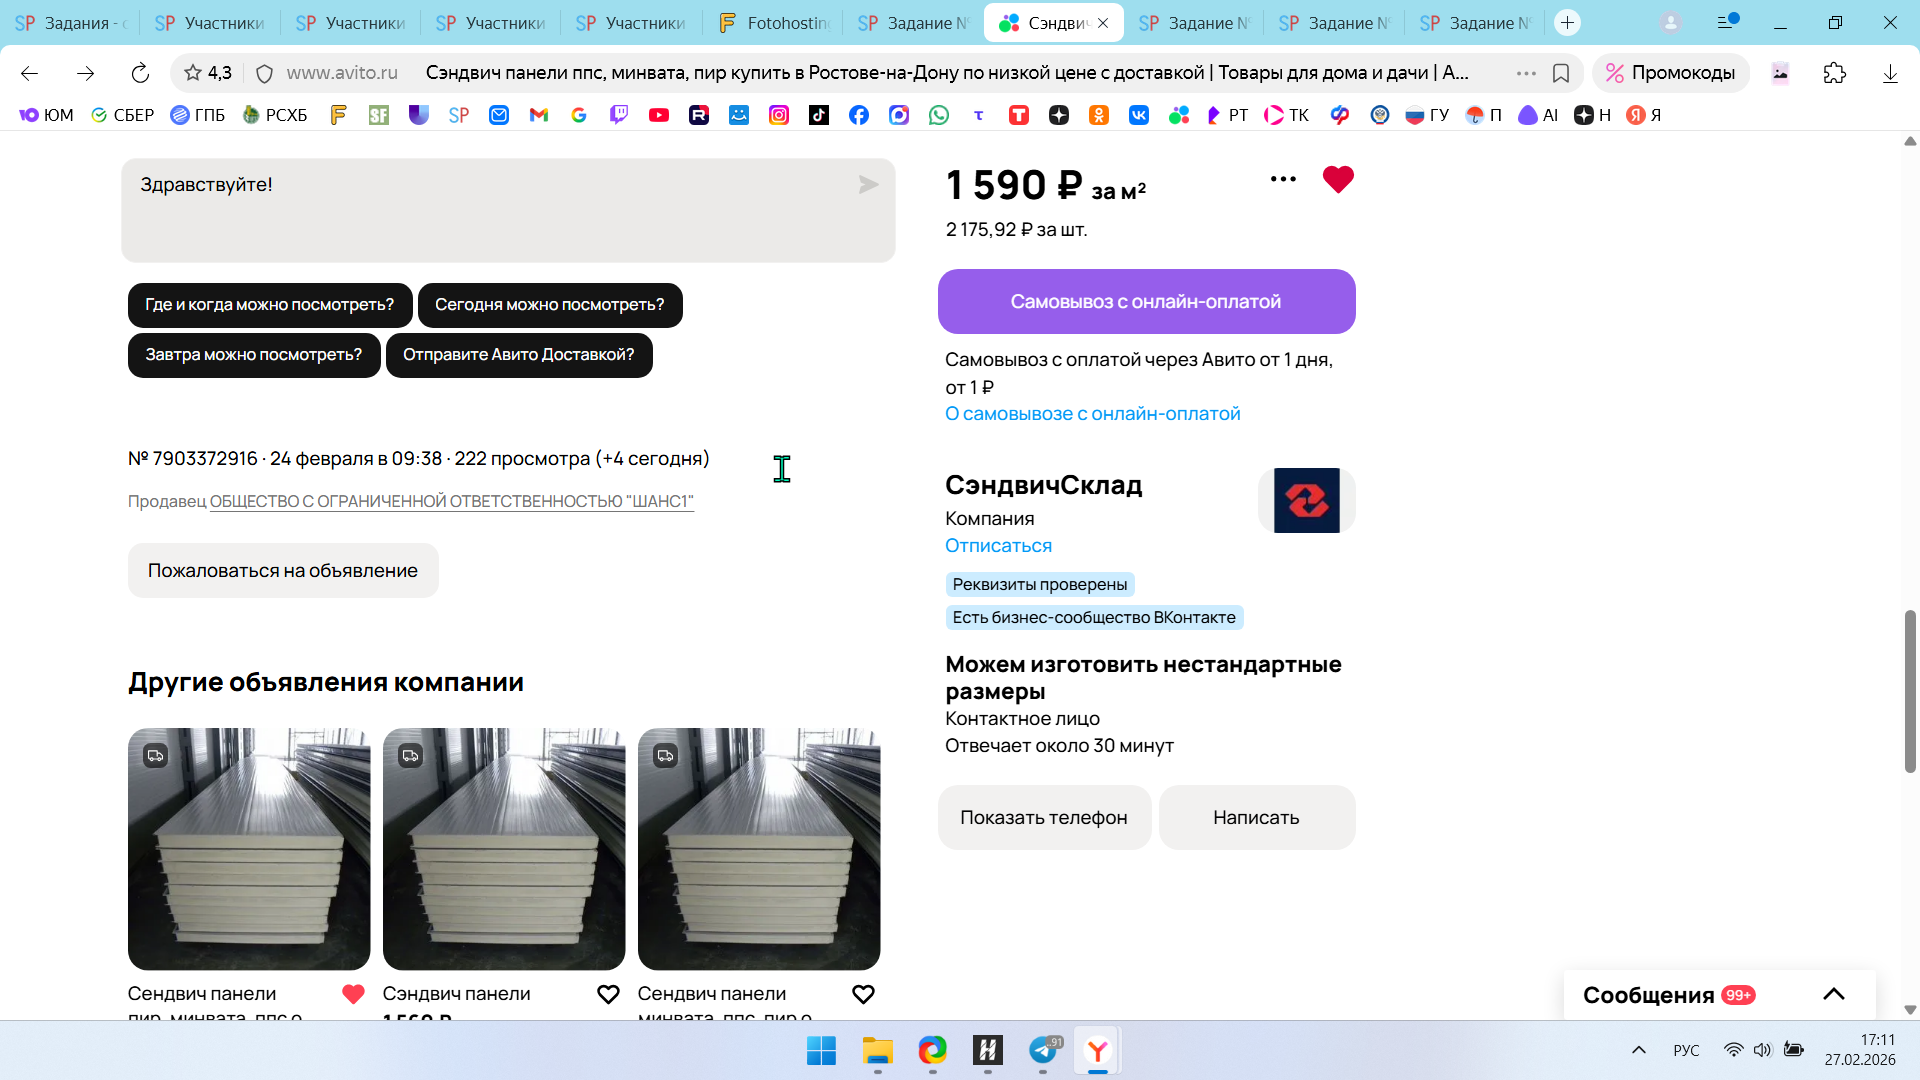The image size is (1920, 1080).
Task: Open browser downloads icon
Action: coord(1889,73)
